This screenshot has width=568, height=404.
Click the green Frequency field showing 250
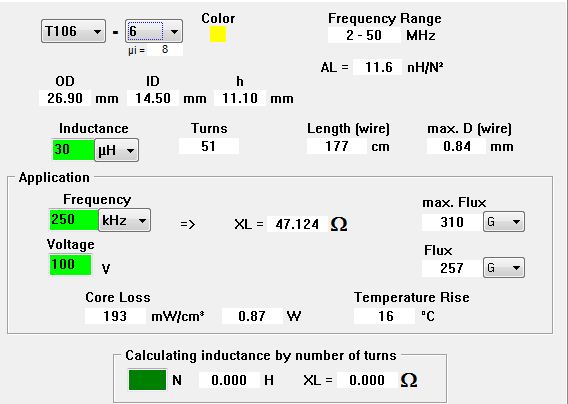tap(74, 220)
